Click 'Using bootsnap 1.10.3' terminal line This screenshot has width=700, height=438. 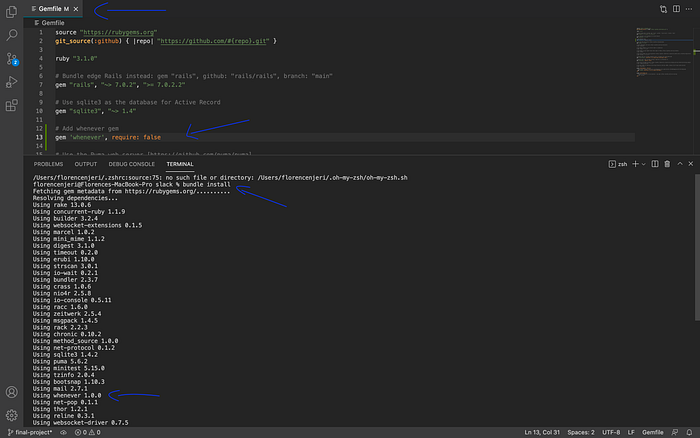(69, 382)
